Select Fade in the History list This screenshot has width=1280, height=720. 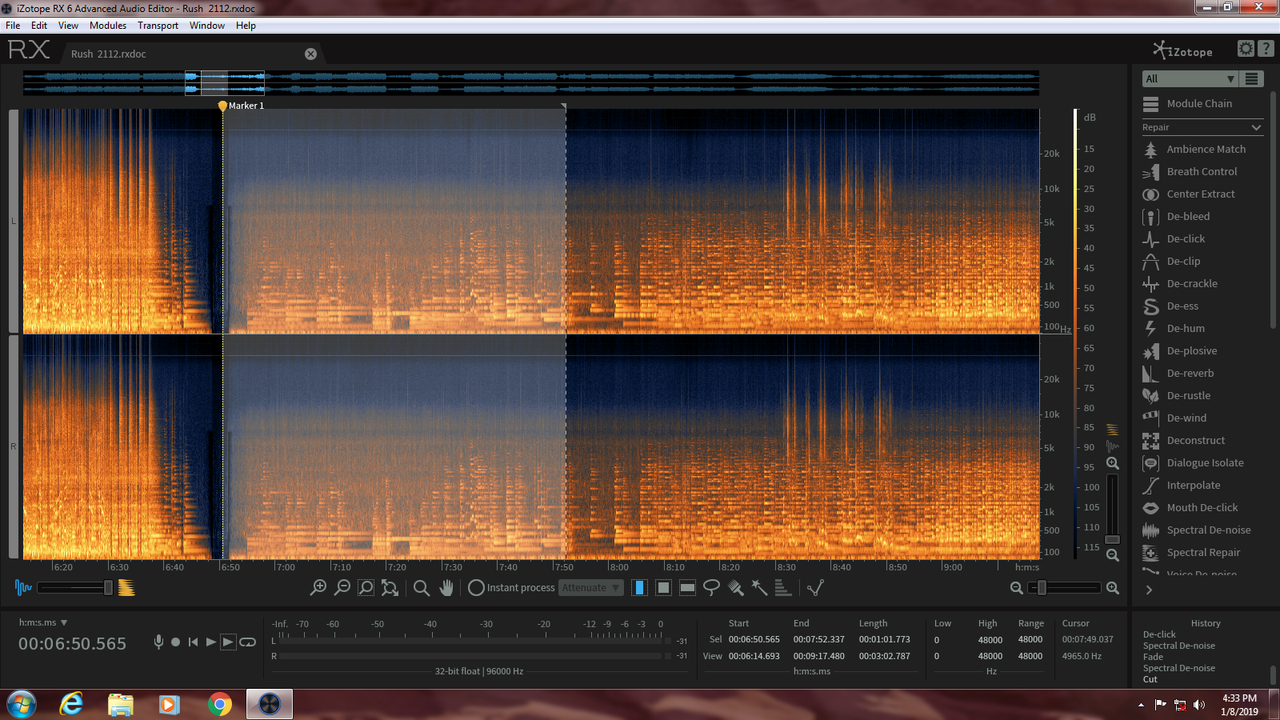pyautogui.click(x=1153, y=657)
